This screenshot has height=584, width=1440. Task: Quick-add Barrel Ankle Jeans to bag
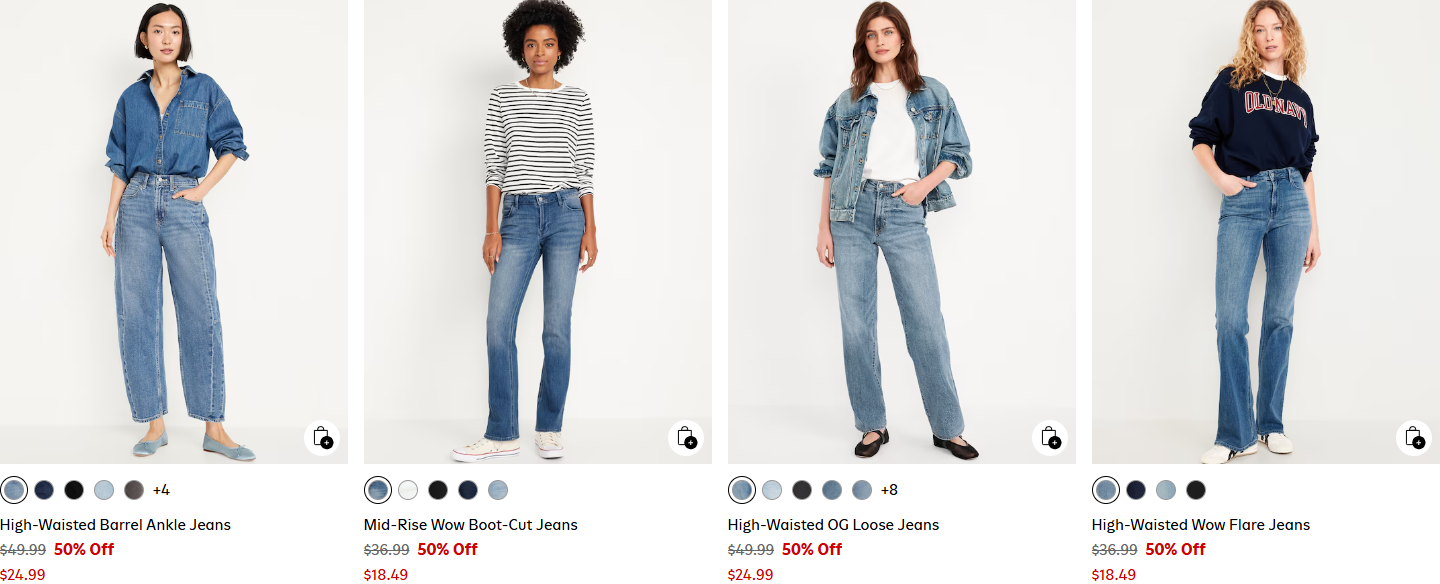(322, 438)
